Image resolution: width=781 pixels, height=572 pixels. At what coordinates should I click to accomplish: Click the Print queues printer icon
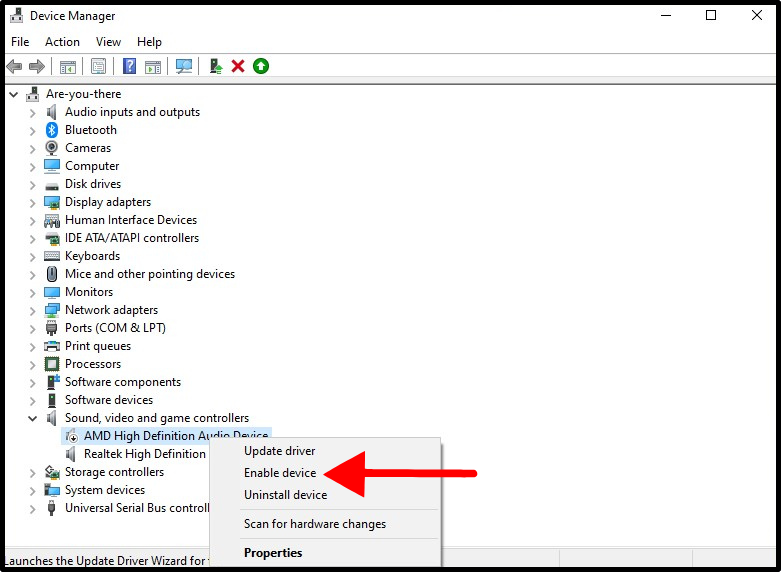(x=52, y=346)
